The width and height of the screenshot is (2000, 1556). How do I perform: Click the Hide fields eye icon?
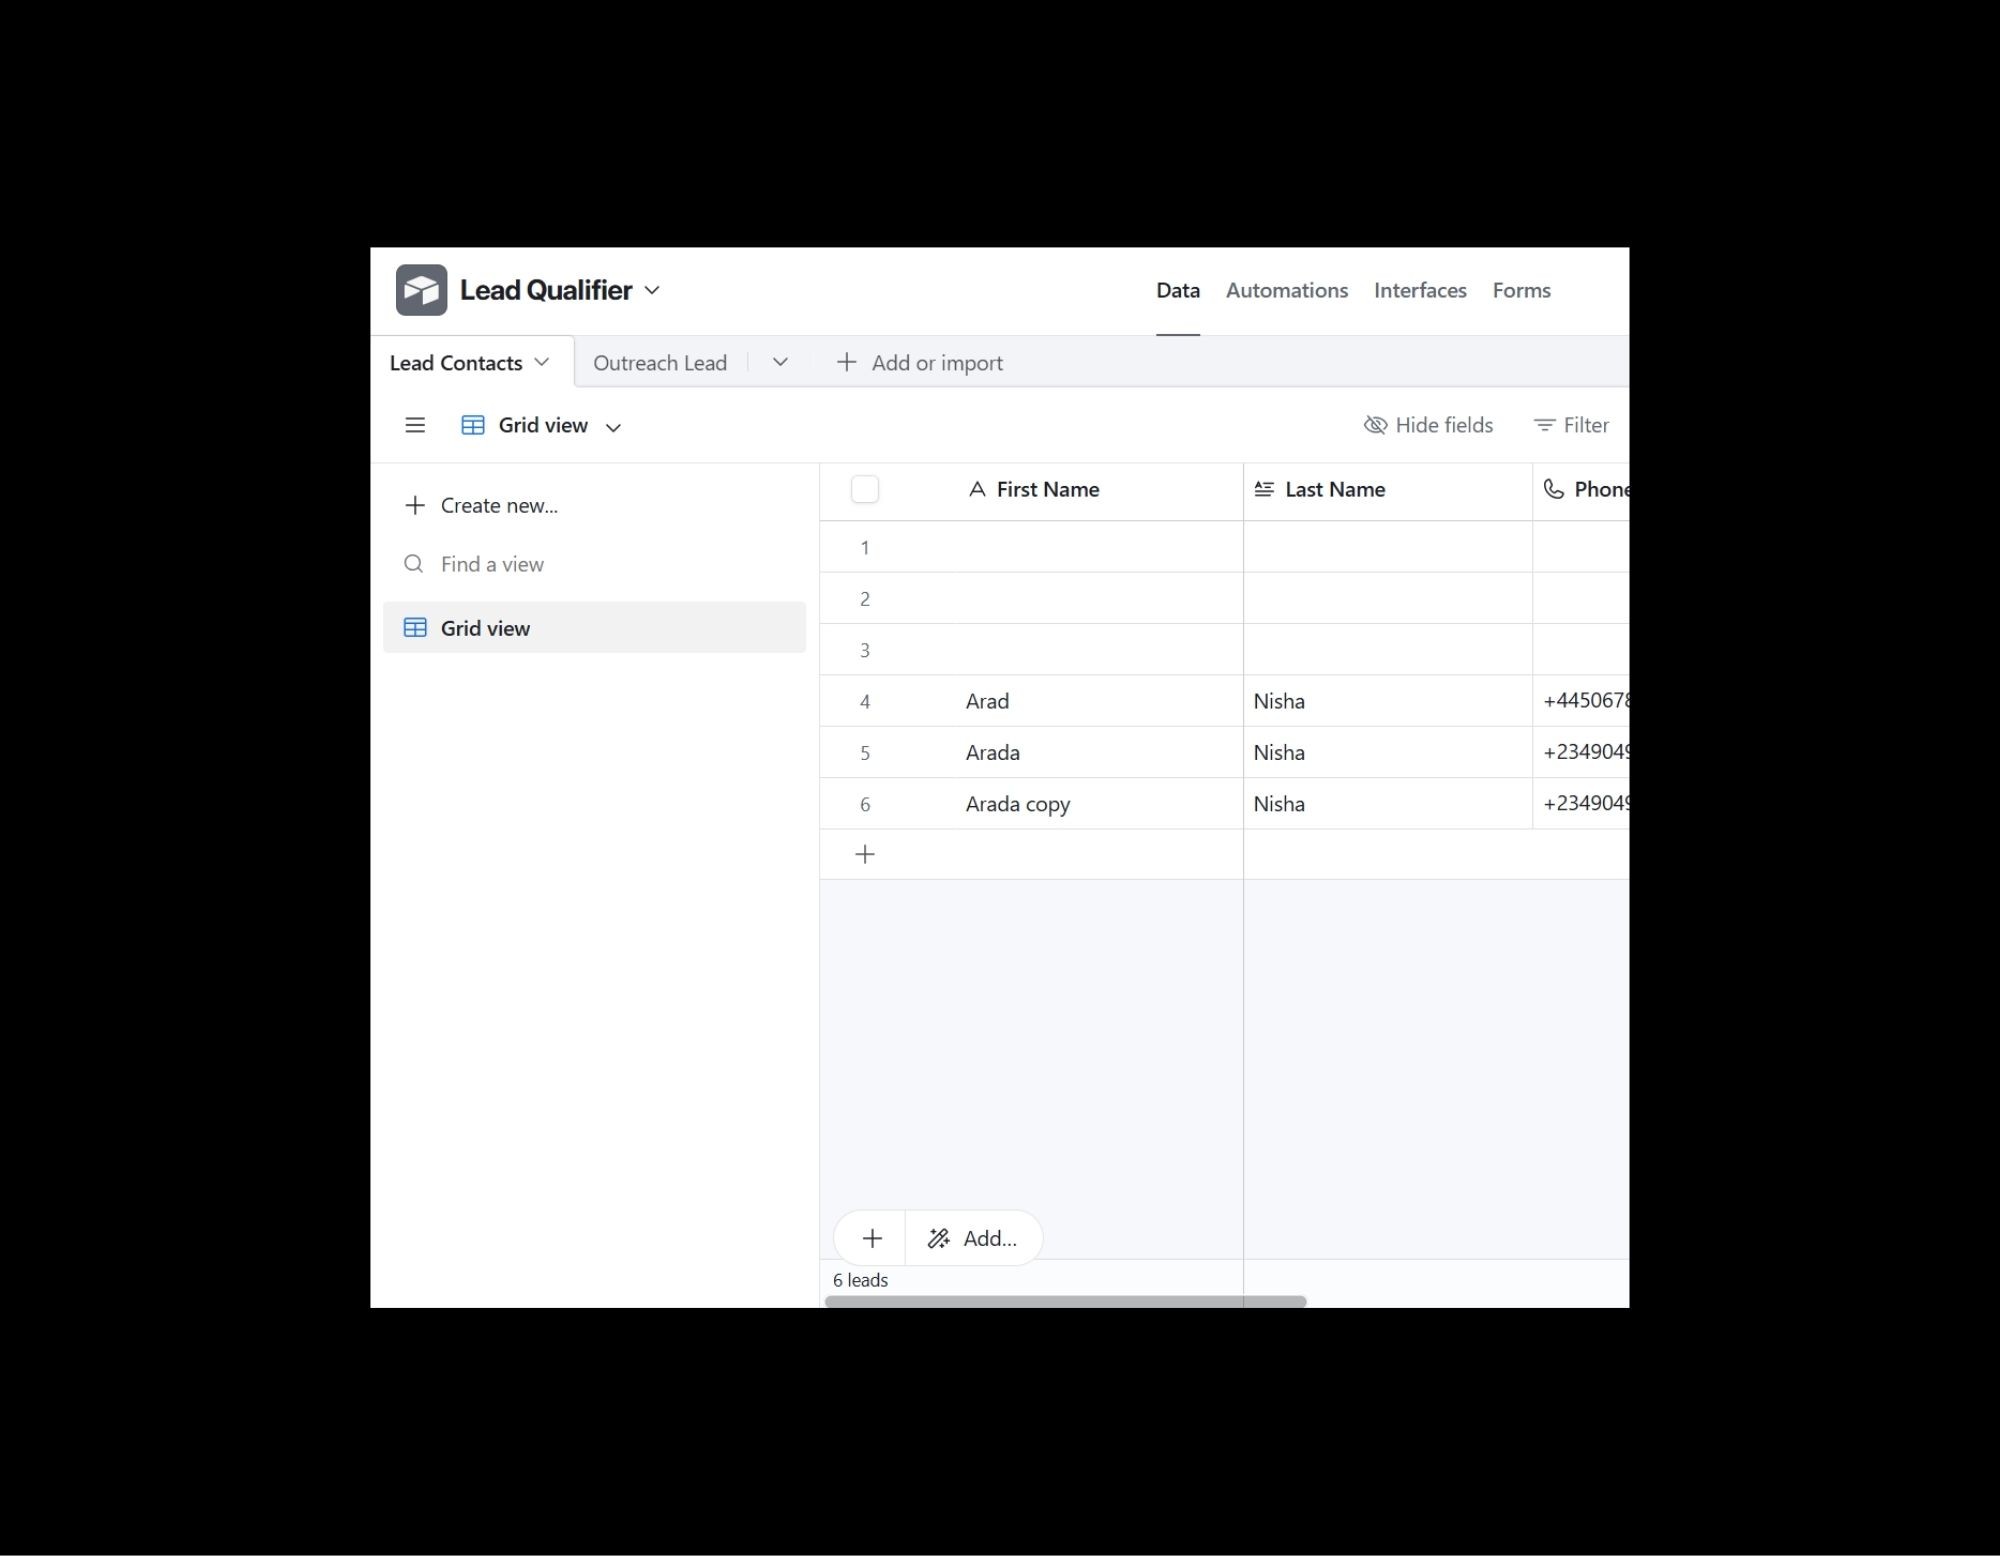coord(1376,425)
